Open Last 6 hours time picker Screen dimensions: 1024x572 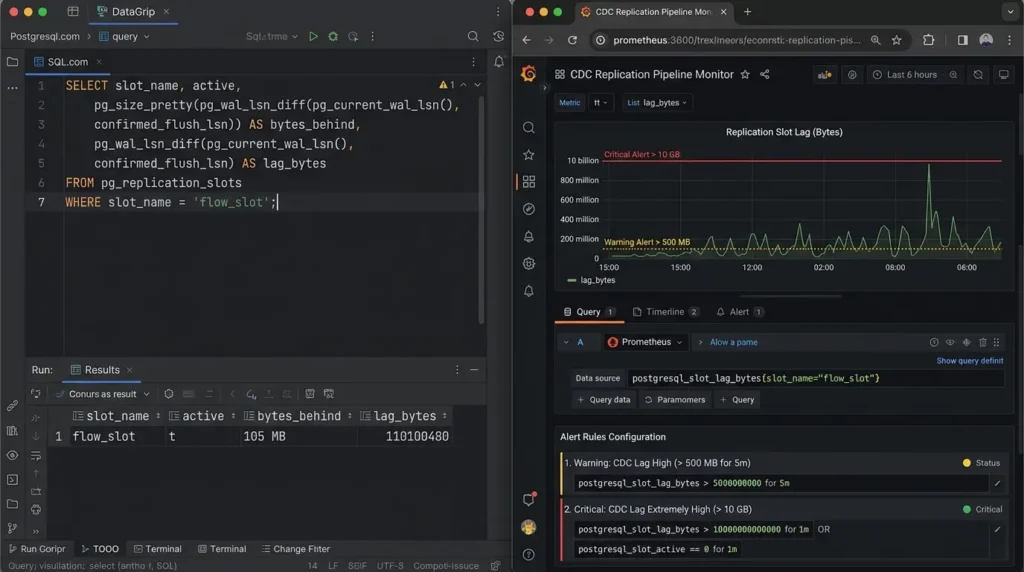pos(905,74)
